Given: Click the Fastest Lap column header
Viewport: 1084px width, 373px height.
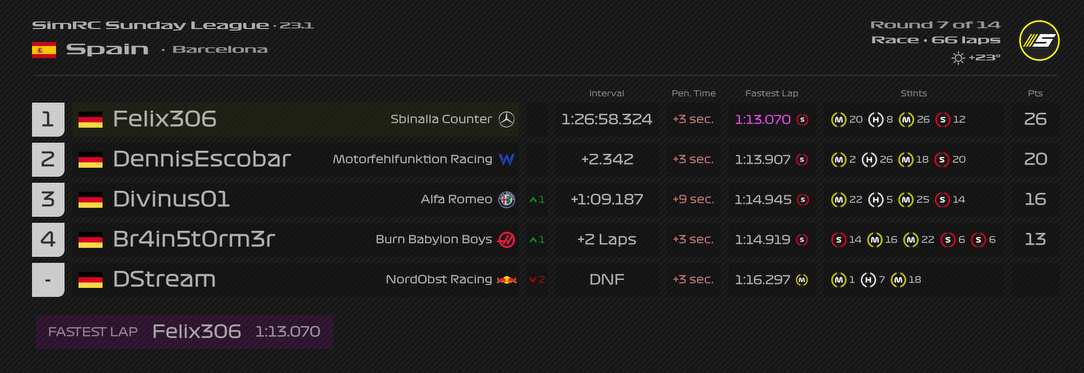Looking at the screenshot, I should 772,93.
